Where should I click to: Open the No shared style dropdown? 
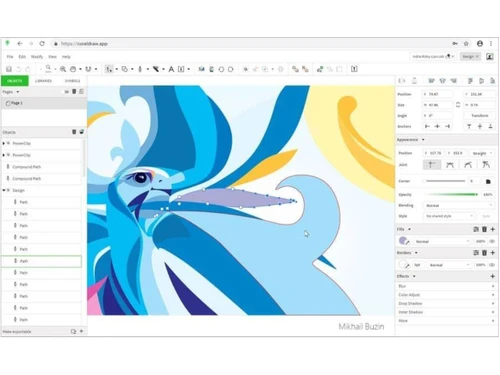pyautogui.click(x=449, y=216)
